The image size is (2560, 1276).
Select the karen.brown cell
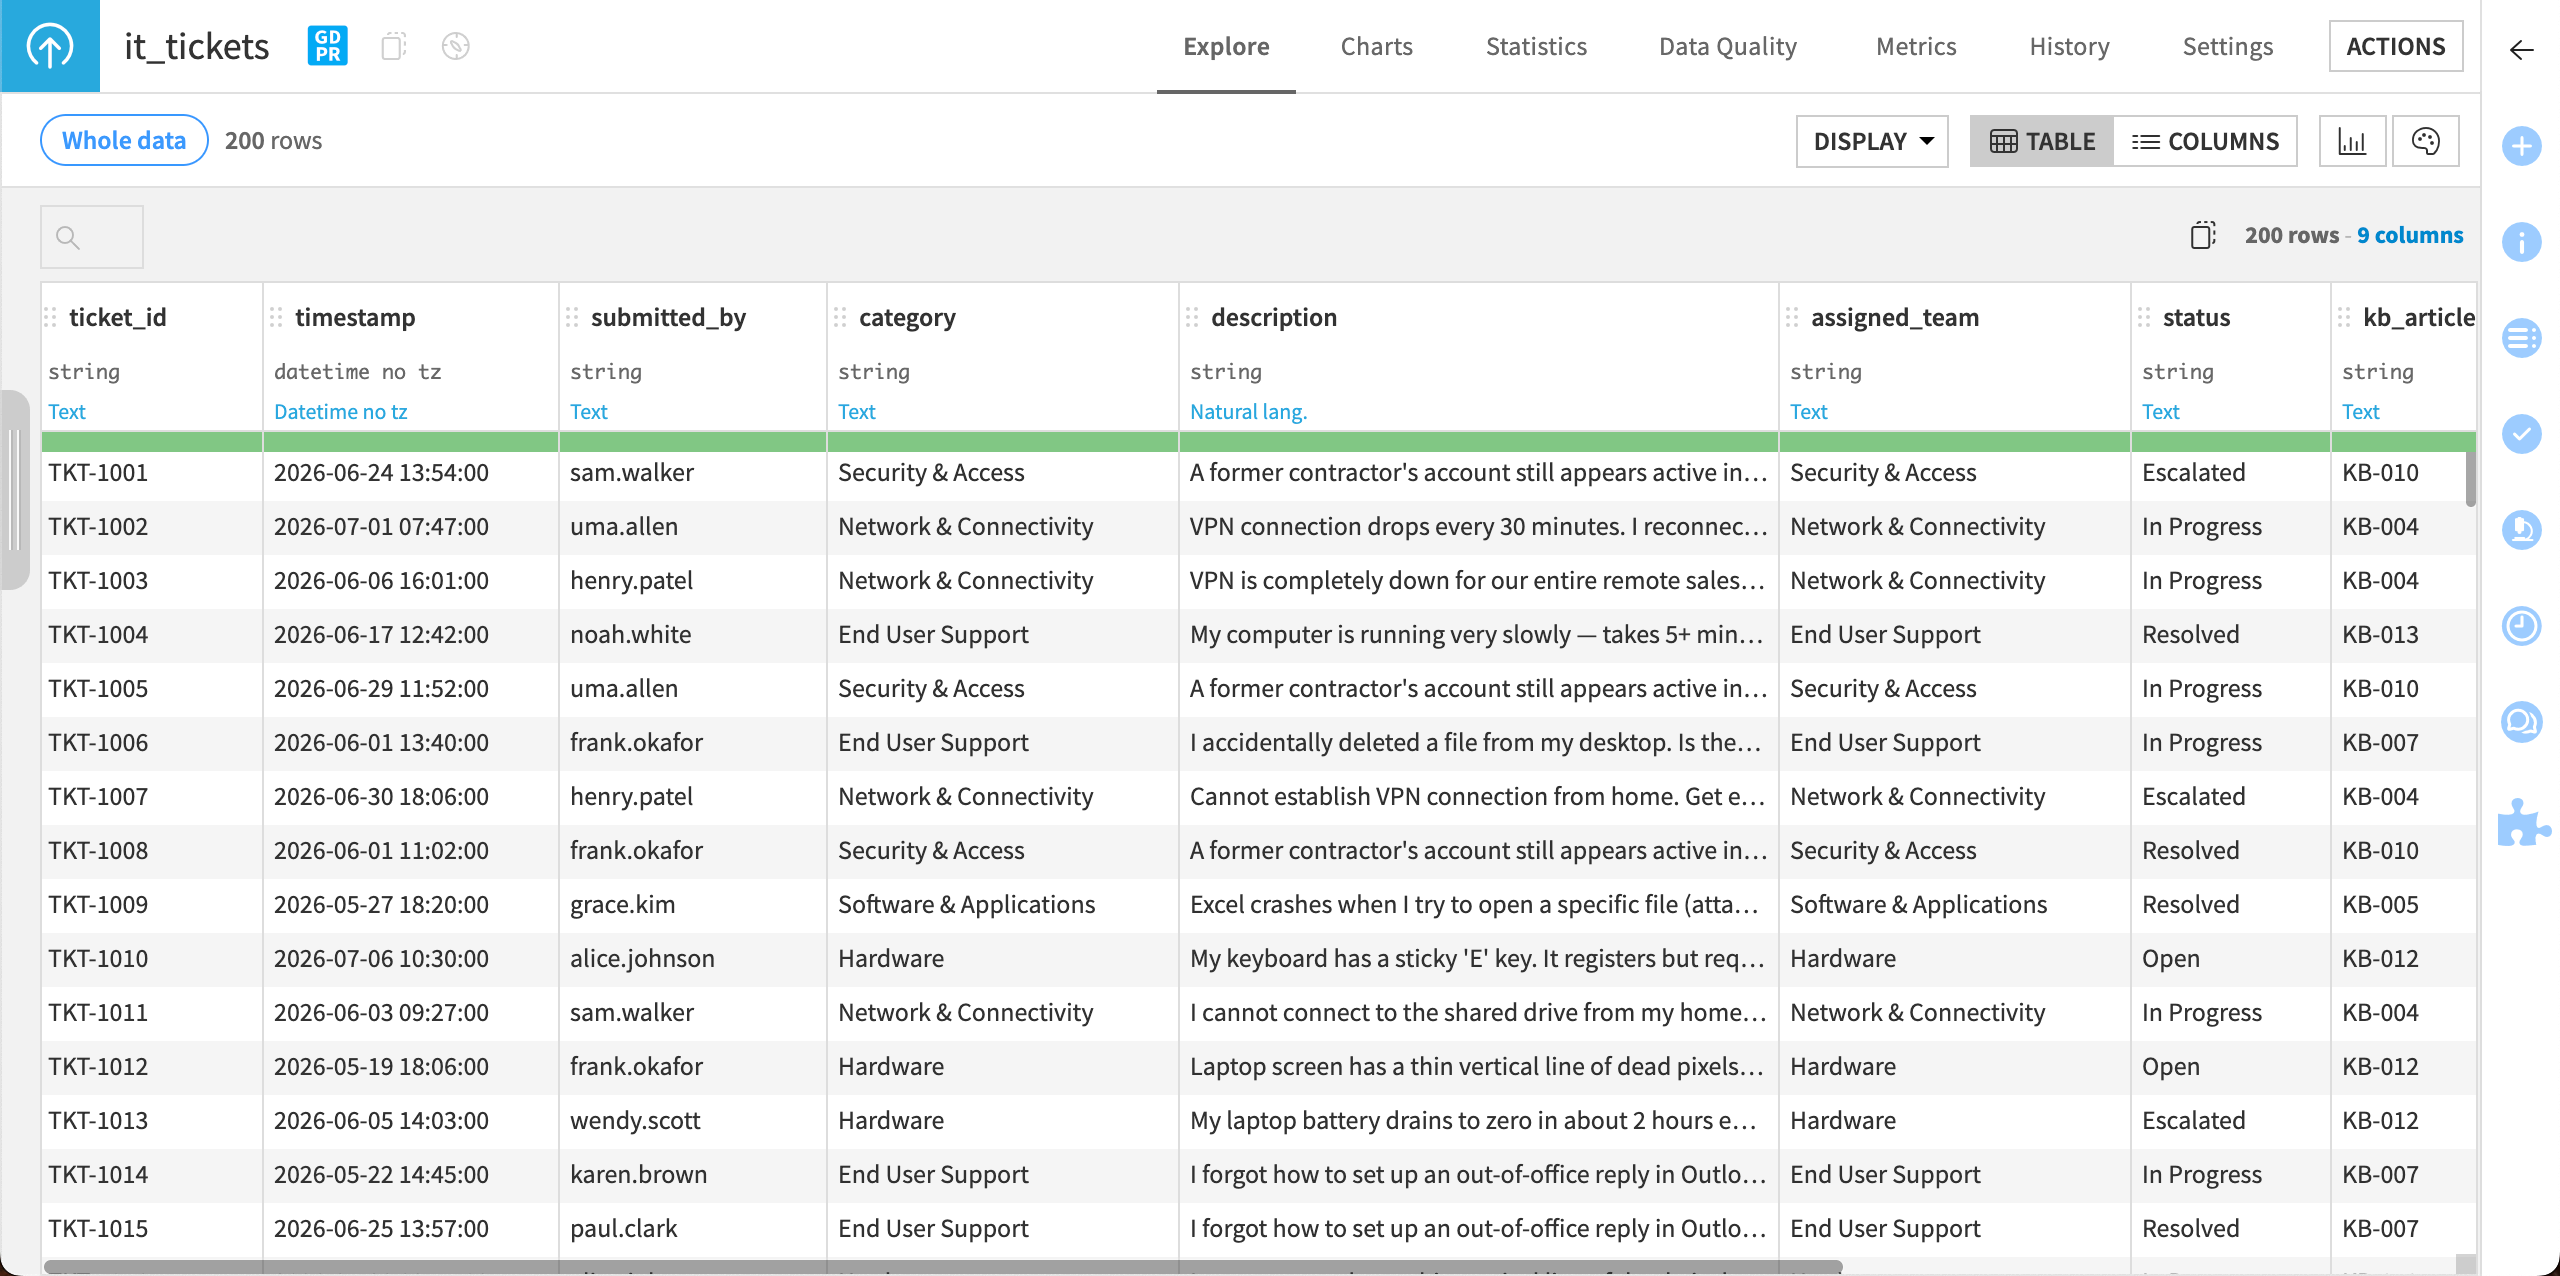coord(693,1175)
